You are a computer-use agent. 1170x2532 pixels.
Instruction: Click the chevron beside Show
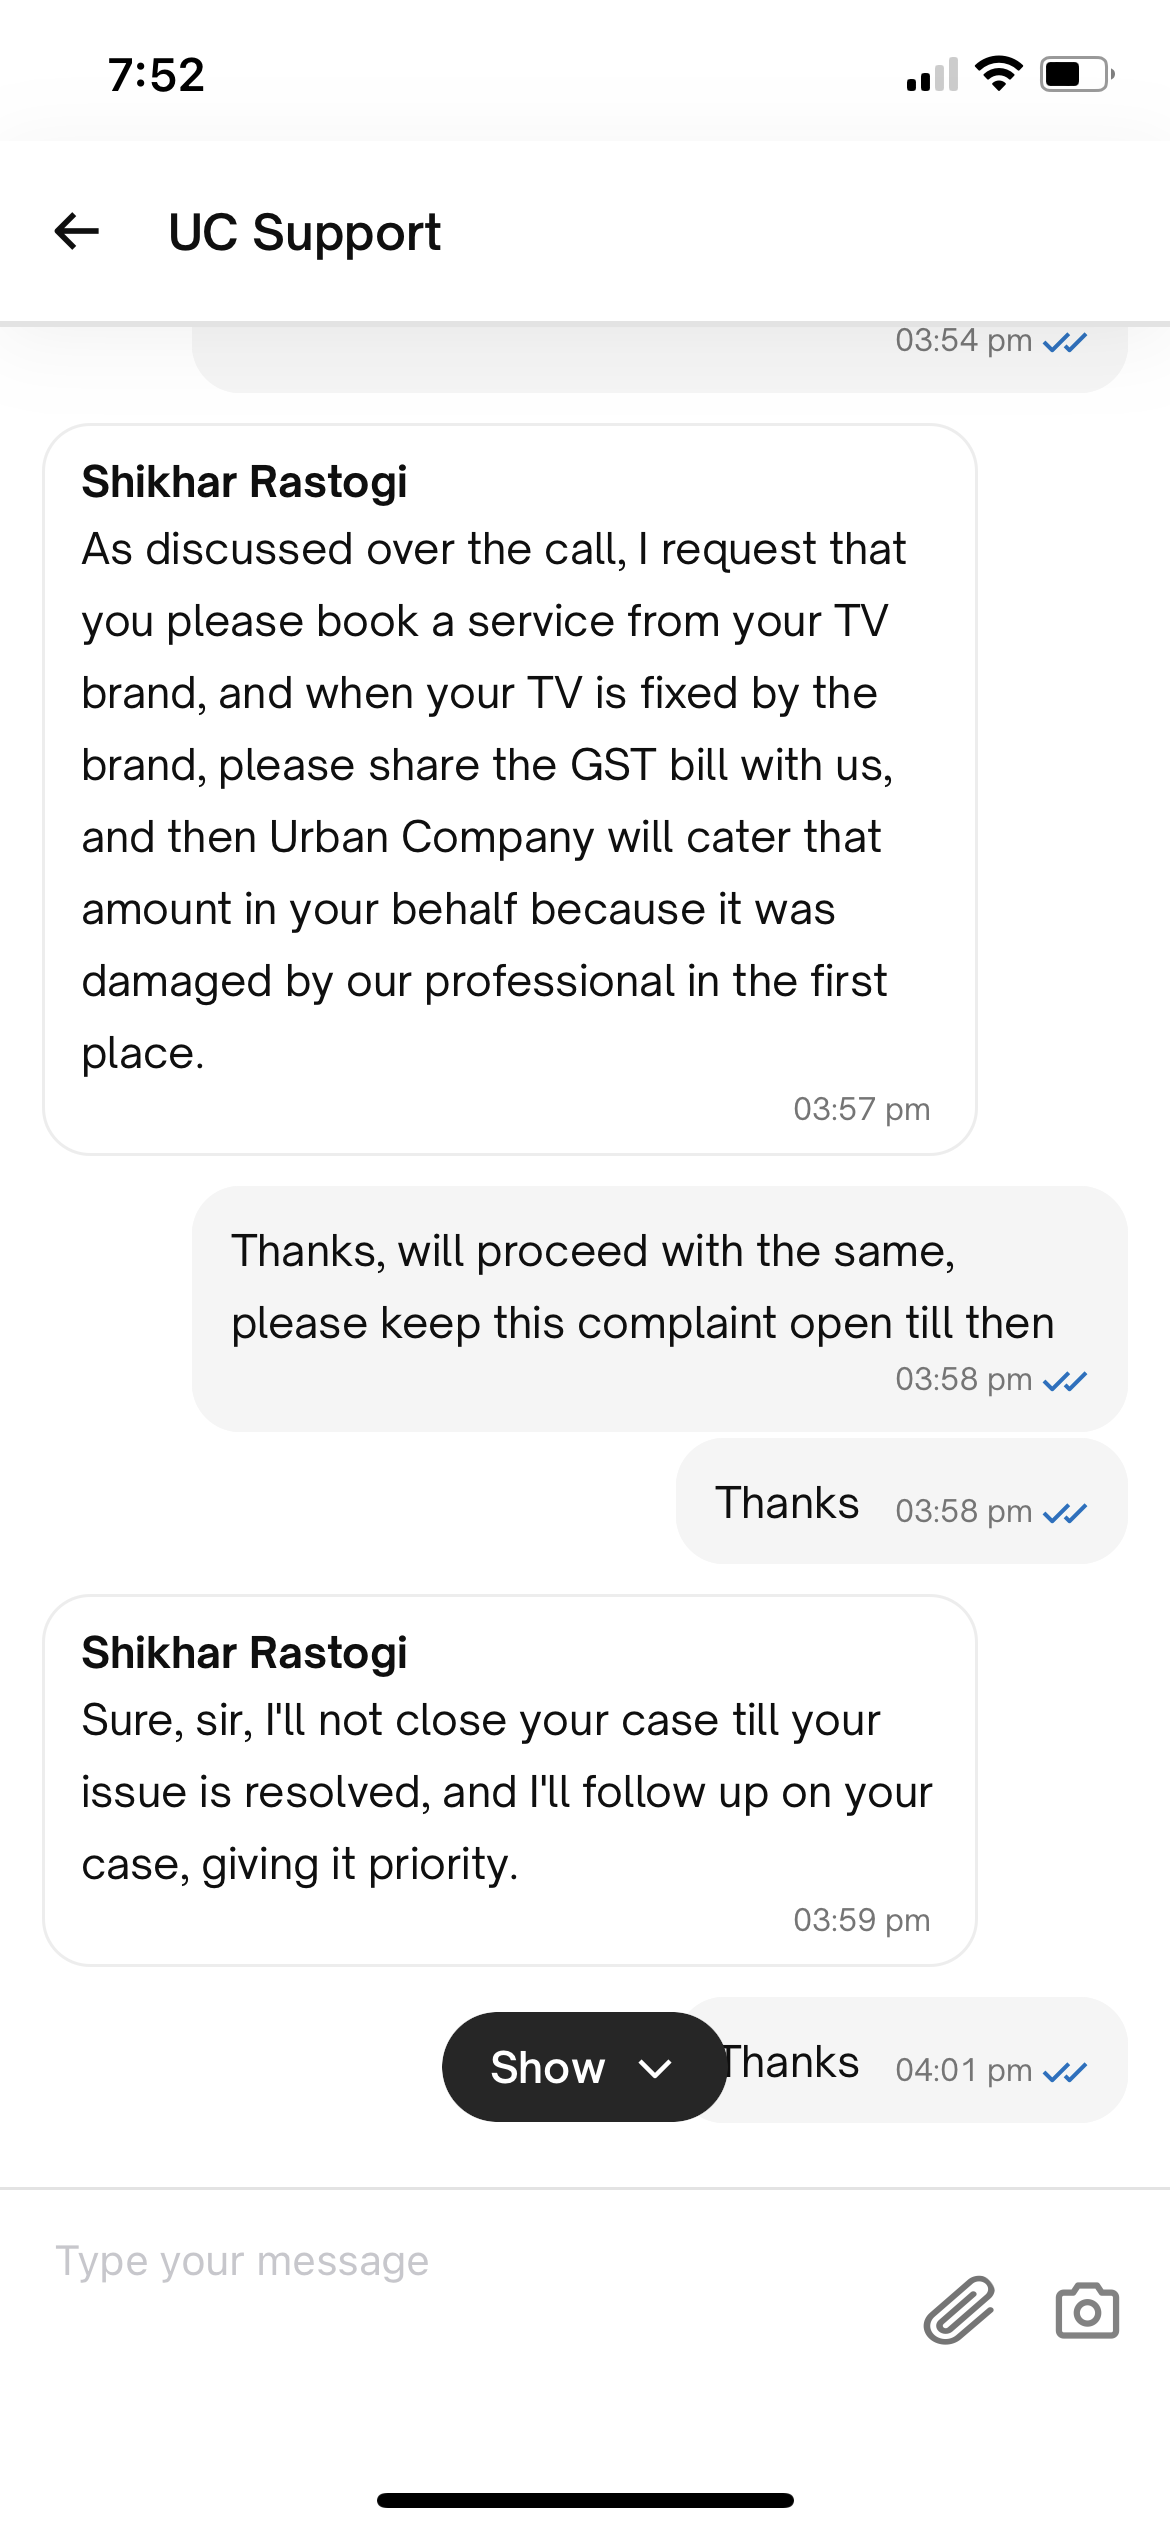coord(655,2067)
